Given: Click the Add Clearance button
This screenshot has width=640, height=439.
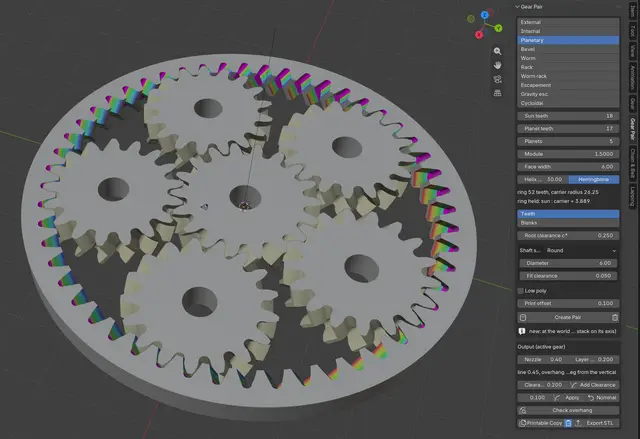Looking at the screenshot, I should (593, 385).
